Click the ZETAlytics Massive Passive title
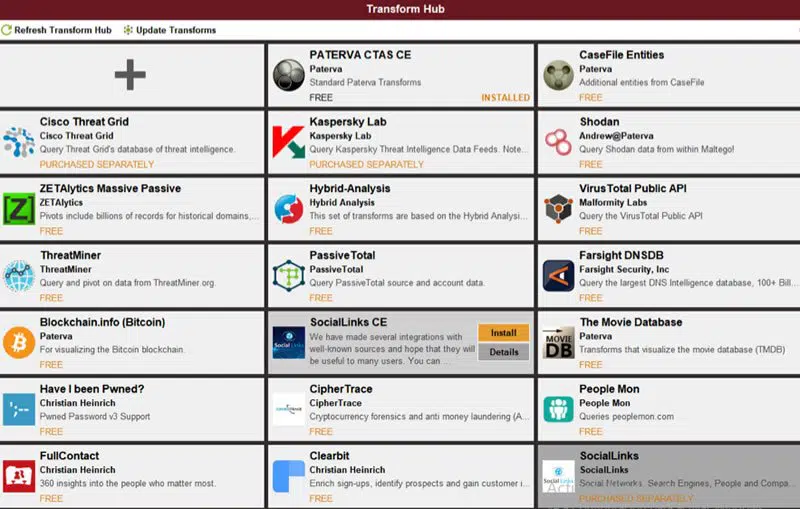Screen dimensions: 800x509 click(x=110, y=188)
